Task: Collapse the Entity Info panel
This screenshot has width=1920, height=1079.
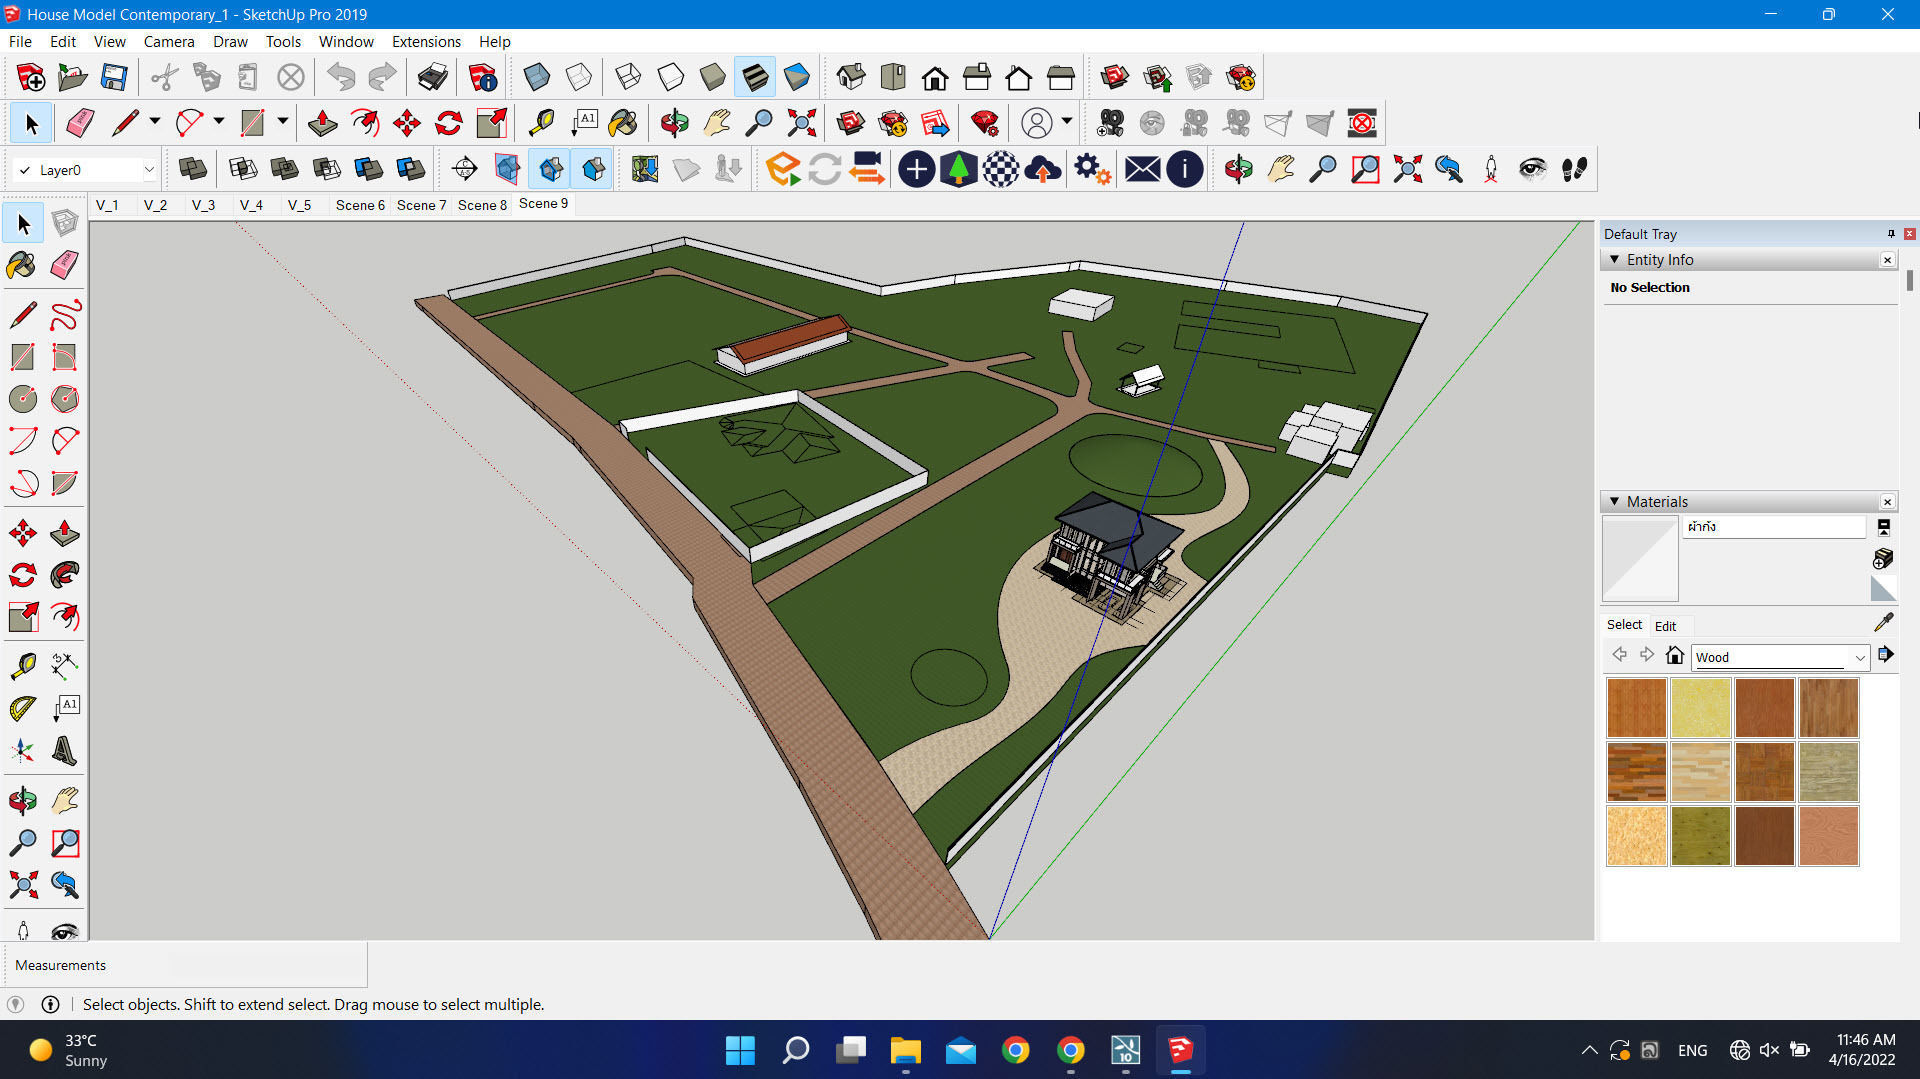Action: [1614, 259]
